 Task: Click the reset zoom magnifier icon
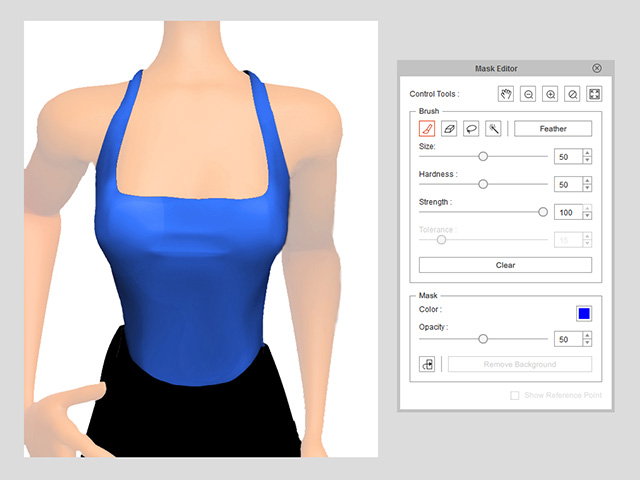[x=572, y=94]
